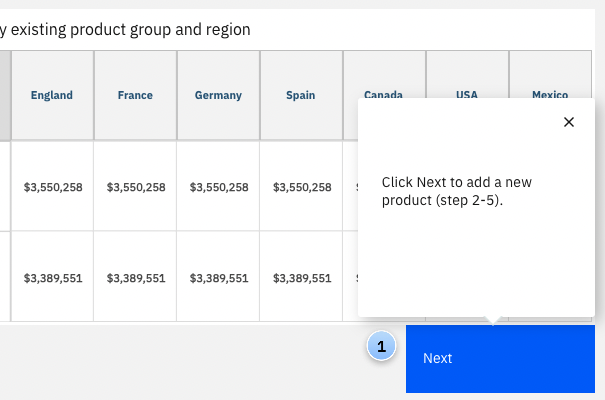The width and height of the screenshot is (605, 400).
Task: Click Spain's $3,550,258 cell
Action: [301, 187]
